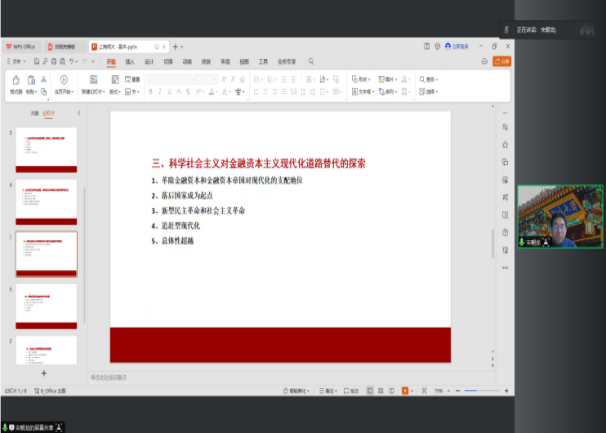Toggle bold formatting button
Viewport: 606px width, 433px height.
150,91
